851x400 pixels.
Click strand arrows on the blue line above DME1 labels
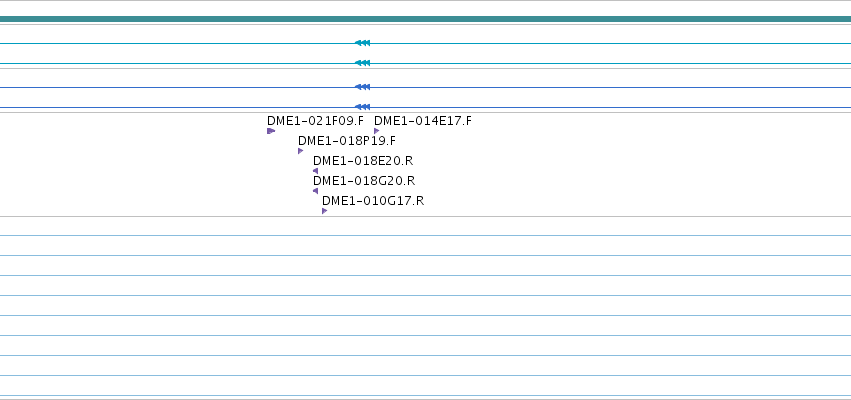tap(363, 107)
